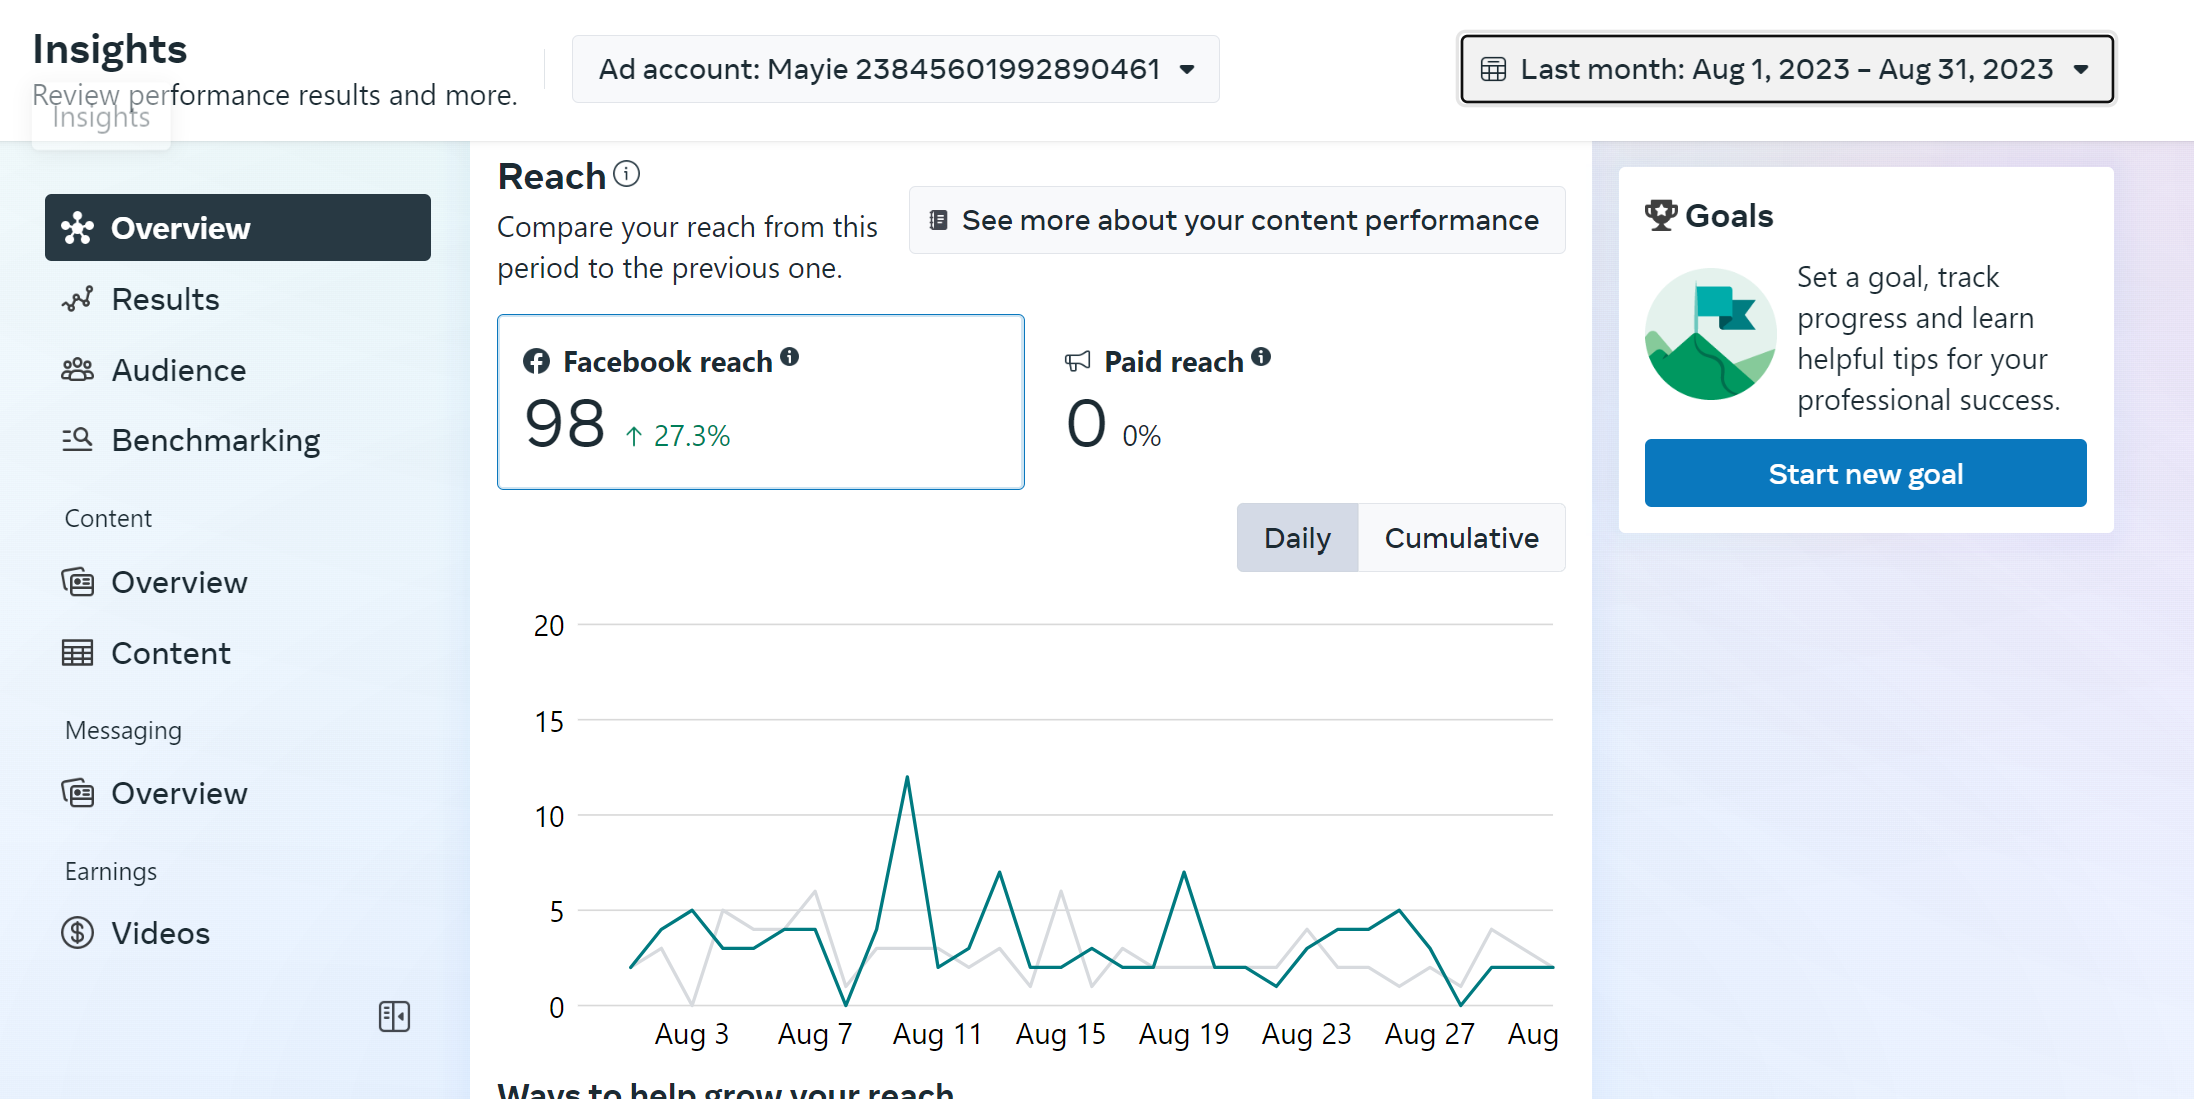Click the Goals trophy icon
This screenshot has width=2194, height=1100.
1661,215
